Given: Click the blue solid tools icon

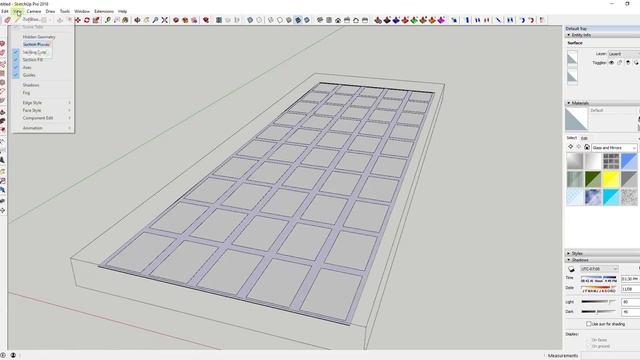Looking at the screenshot, I should [396, 20].
